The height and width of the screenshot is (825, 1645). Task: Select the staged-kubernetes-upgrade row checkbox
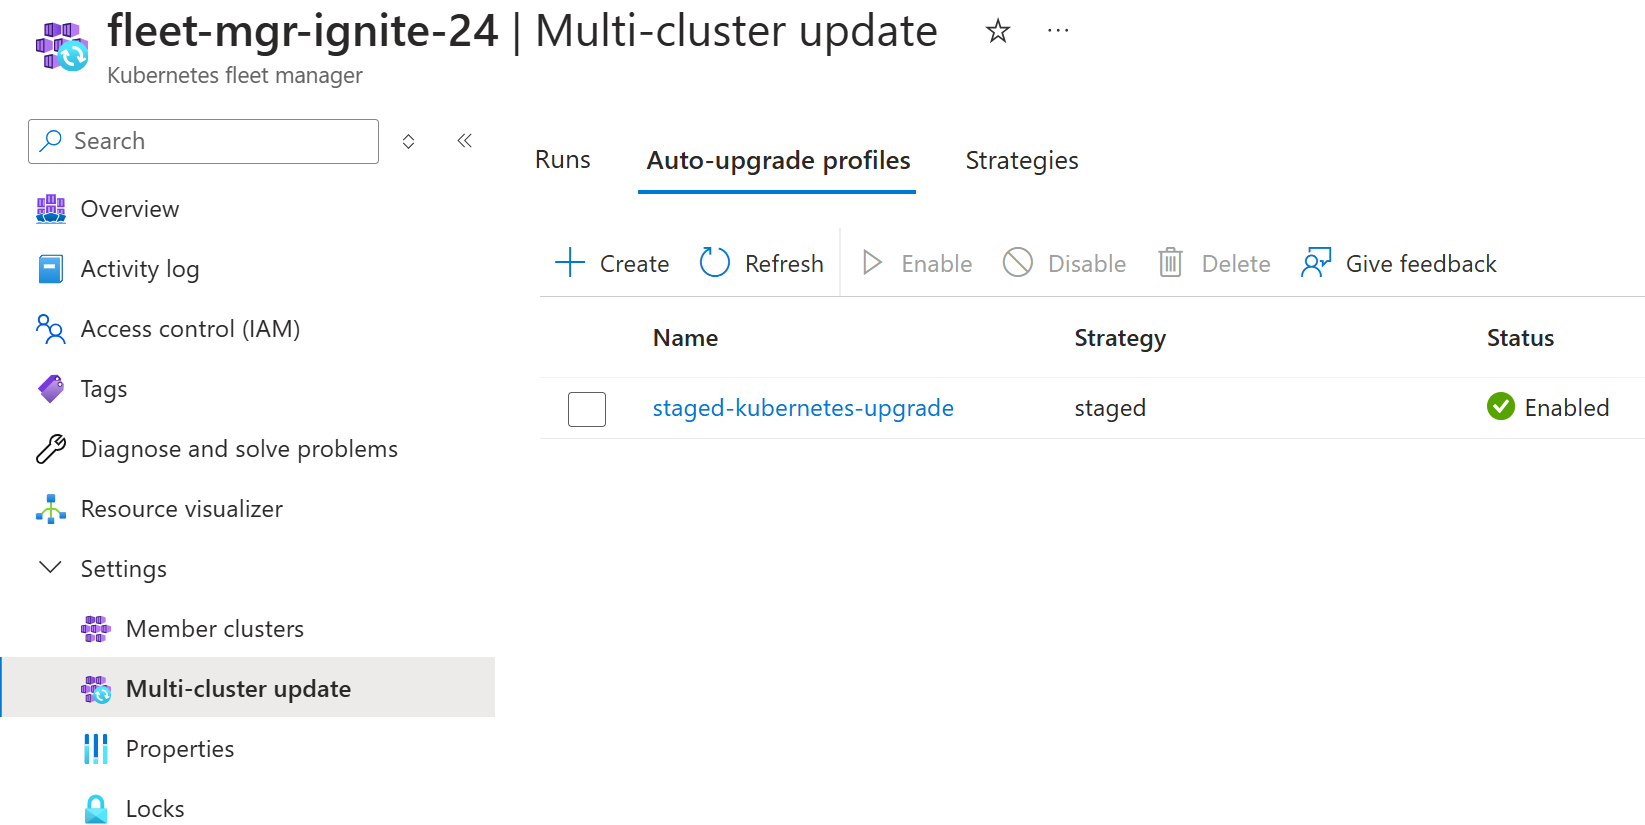(x=587, y=409)
